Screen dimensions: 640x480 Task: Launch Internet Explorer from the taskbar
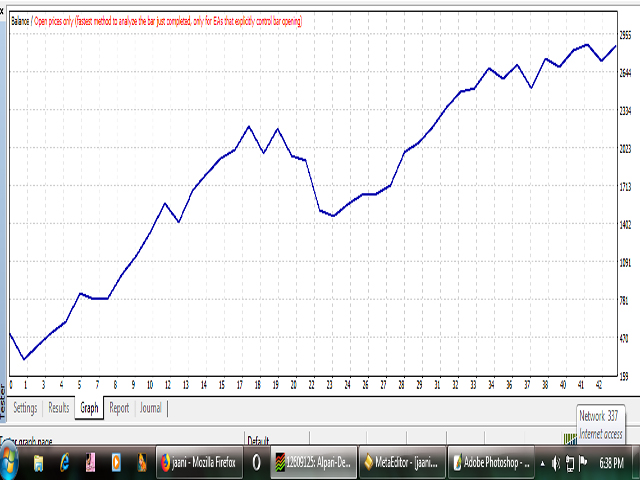pyautogui.click(x=64, y=463)
